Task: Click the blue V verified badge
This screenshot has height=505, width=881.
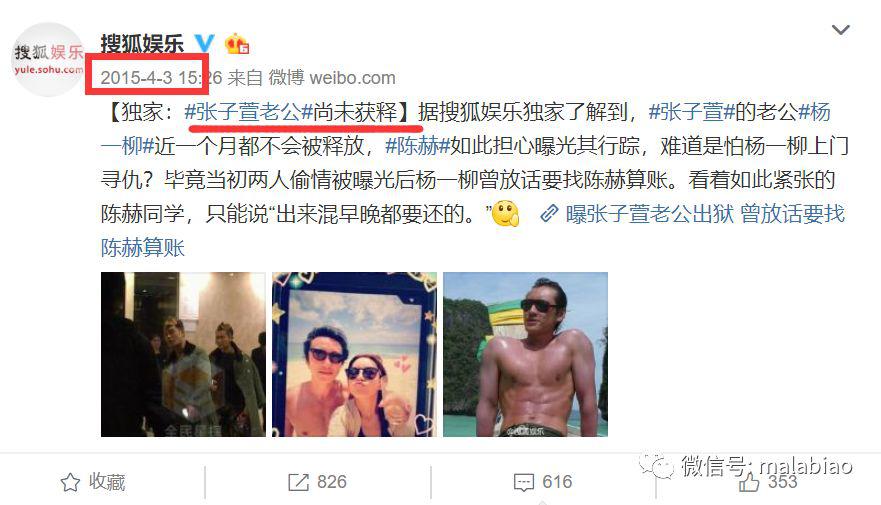Action: (x=205, y=43)
